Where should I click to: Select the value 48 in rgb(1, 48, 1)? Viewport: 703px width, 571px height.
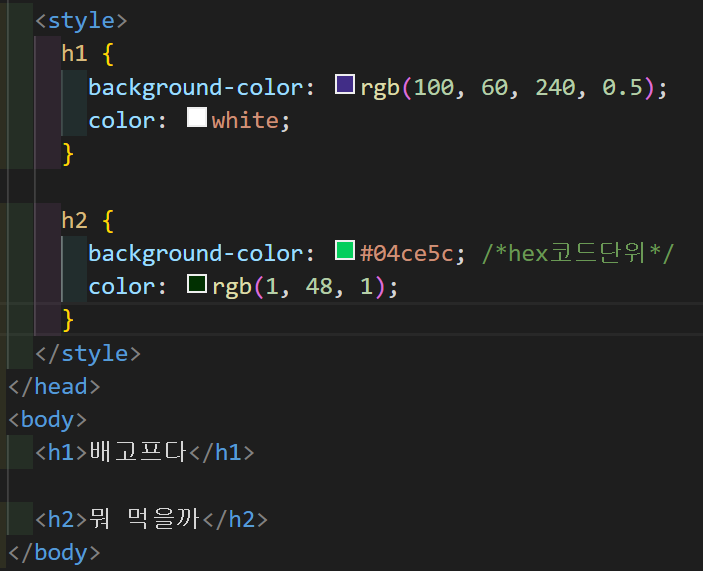[x=319, y=287]
